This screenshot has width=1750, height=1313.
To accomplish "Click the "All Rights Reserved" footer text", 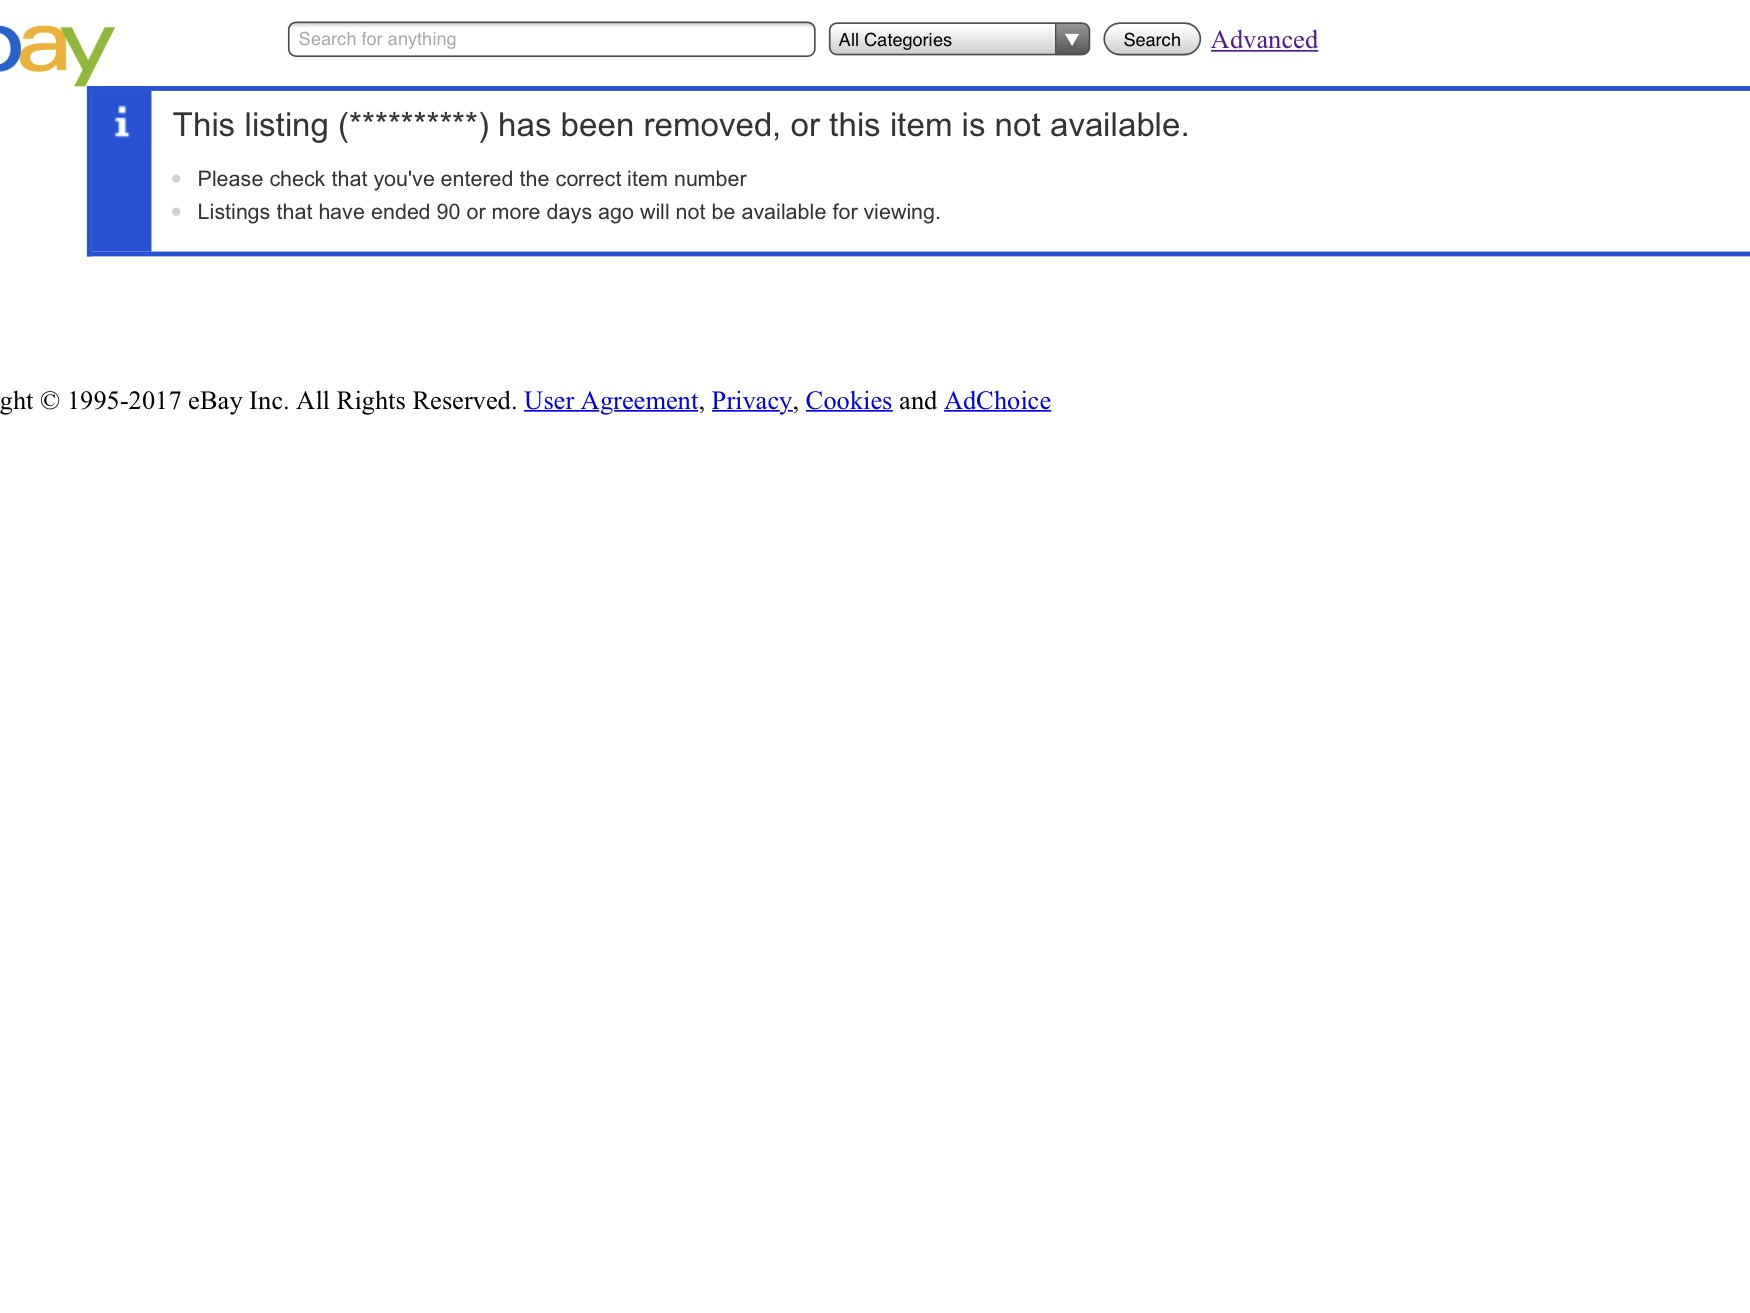I will click(407, 400).
